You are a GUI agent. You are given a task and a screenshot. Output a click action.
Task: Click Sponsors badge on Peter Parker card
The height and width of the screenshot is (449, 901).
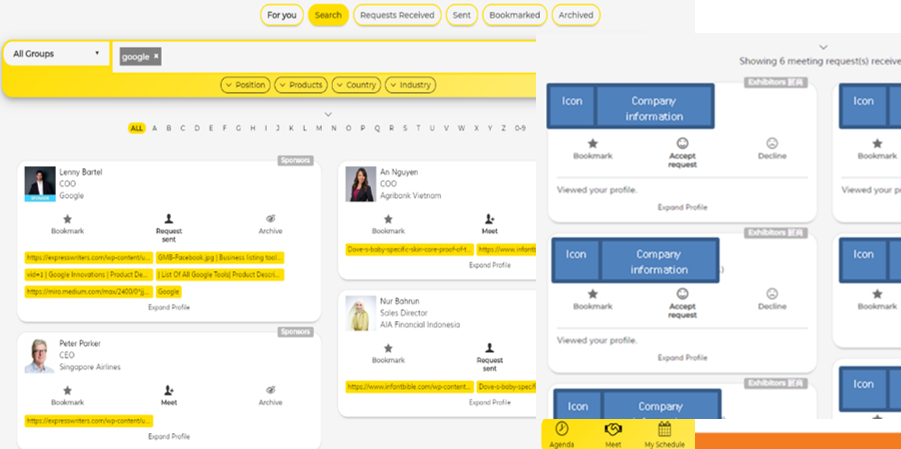[296, 332]
